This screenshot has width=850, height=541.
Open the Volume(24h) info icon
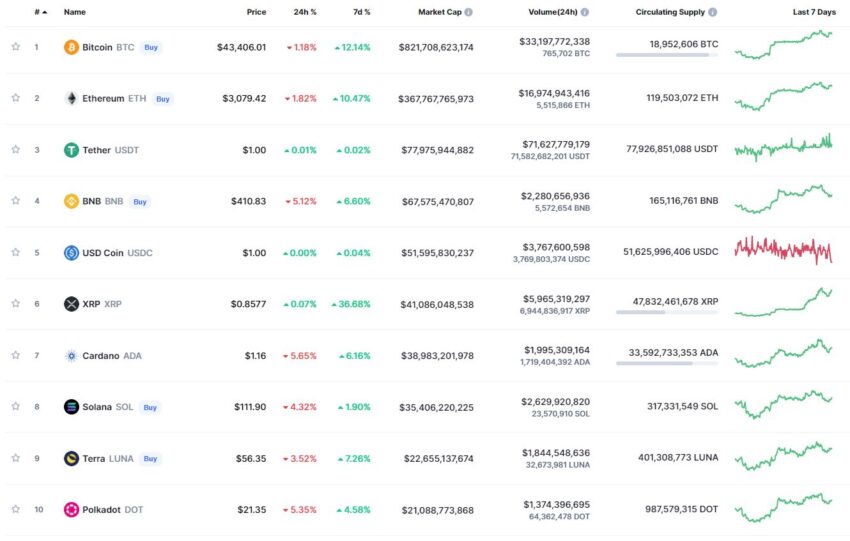coord(584,12)
